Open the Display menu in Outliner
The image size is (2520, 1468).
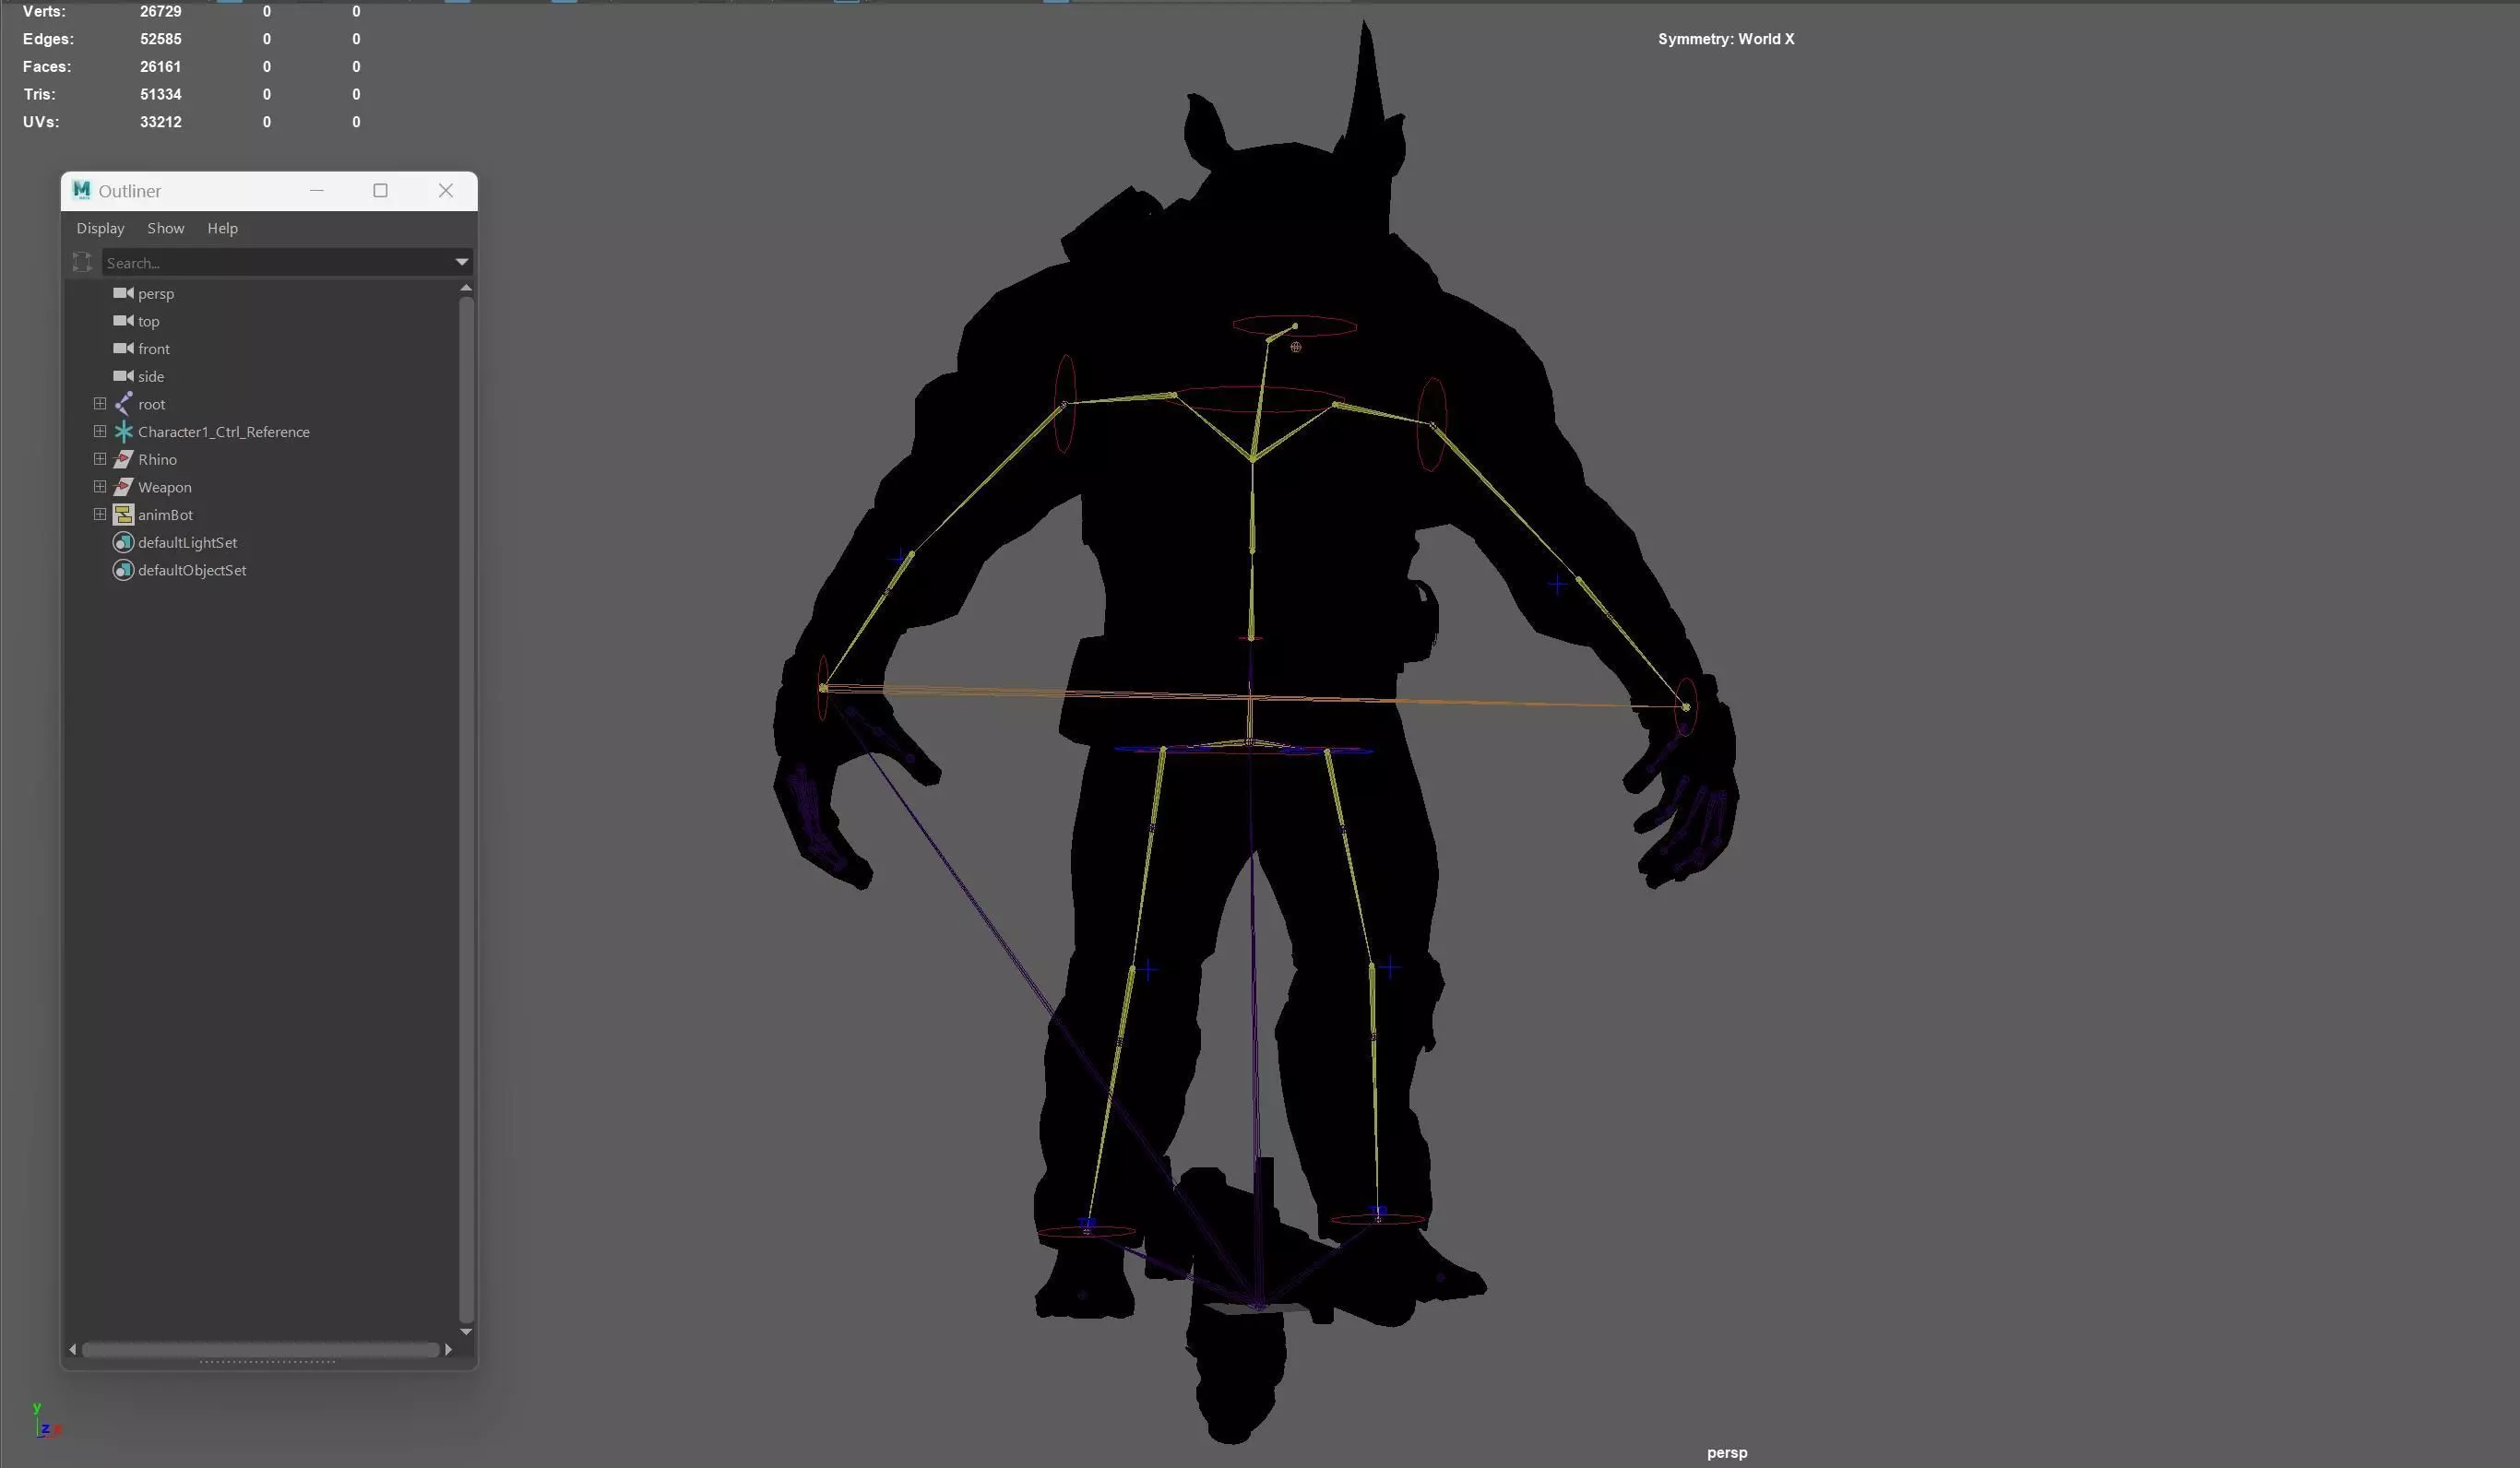[x=100, y=228]
